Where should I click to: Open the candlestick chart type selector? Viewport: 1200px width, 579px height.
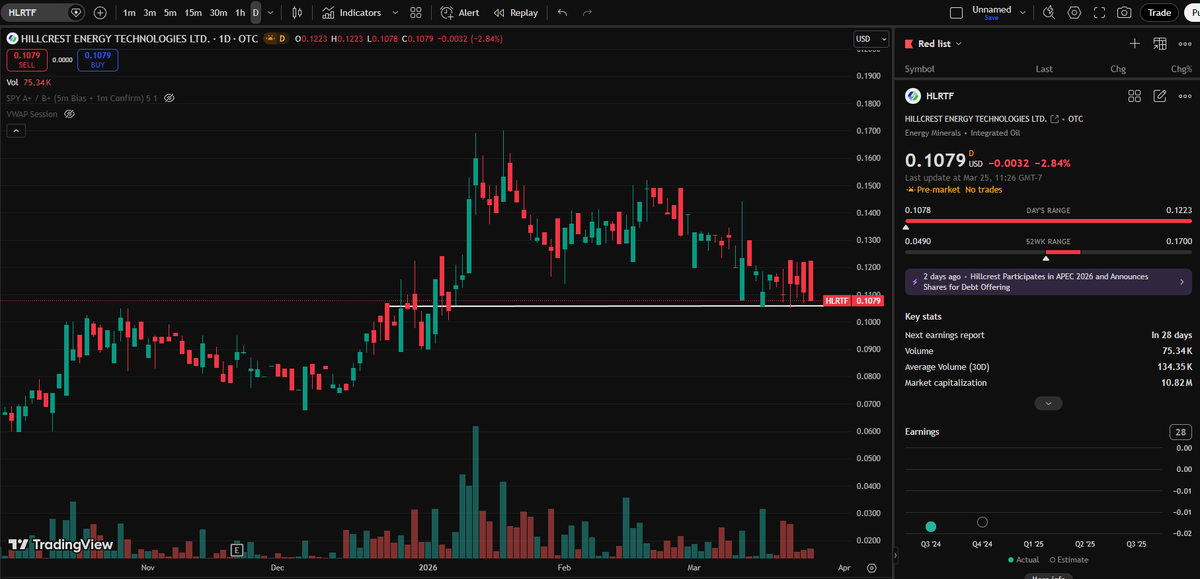coord(296,13)
